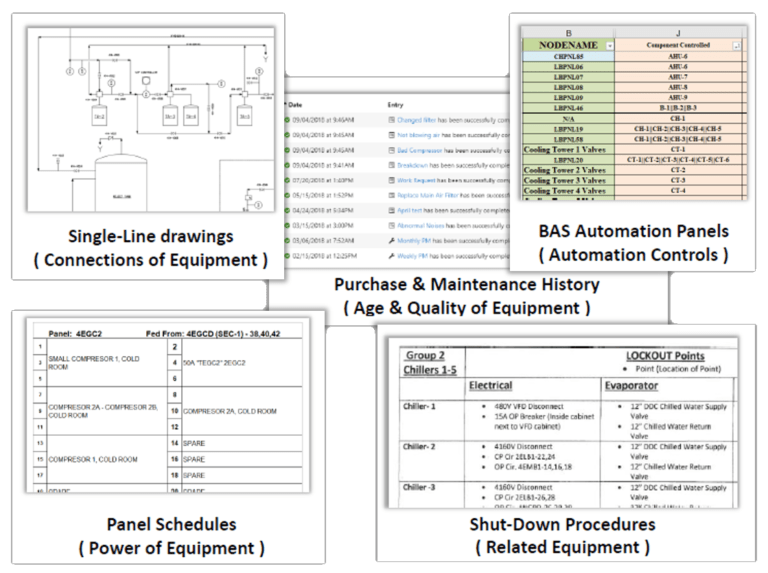The image size is (768, 573).
Task: Click 'SMALL COMPRESOR 1, COLD ROOM' panel entry
Action: [x=94, y=362]
